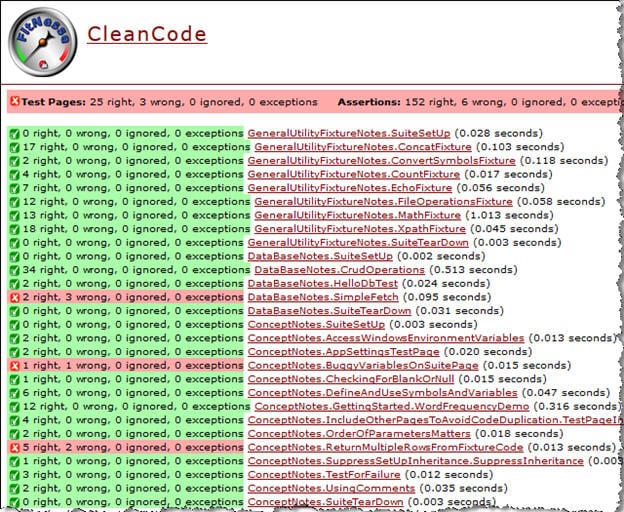Open ConceptNotes.OrderOfParametersMatters link
The height and width of the screenshot is (512, 624).
(x=359, y=434)
